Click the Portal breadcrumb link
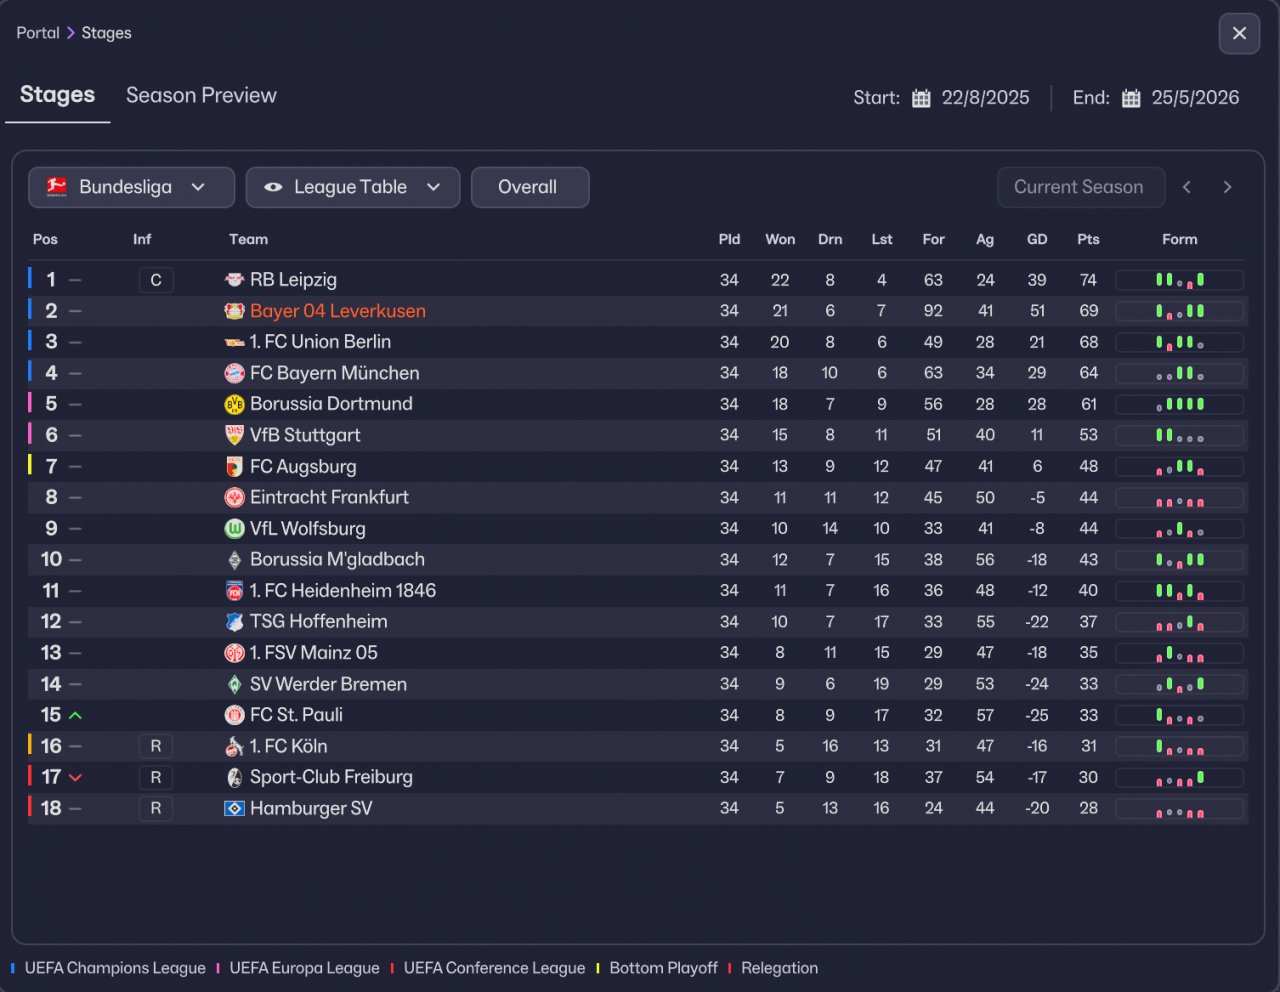The height and width of the screenshot is (992, 1280). point(38,33)
